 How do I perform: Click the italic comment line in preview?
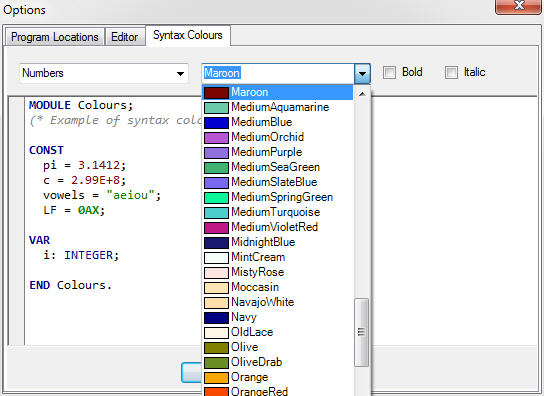[116, 120]
